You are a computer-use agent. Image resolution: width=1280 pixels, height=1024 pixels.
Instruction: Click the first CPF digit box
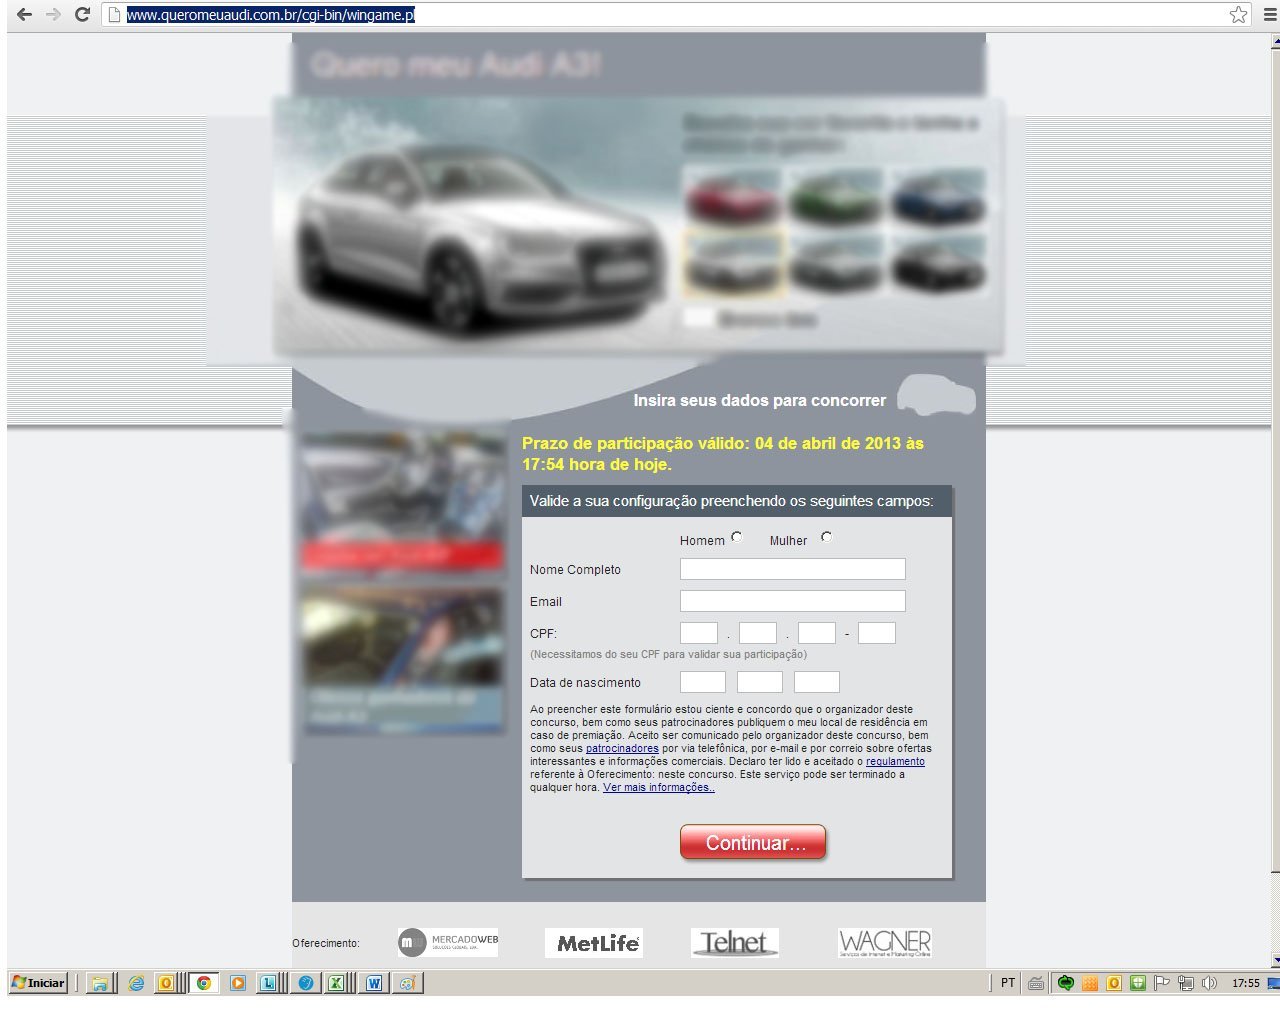tap(698, 633)
